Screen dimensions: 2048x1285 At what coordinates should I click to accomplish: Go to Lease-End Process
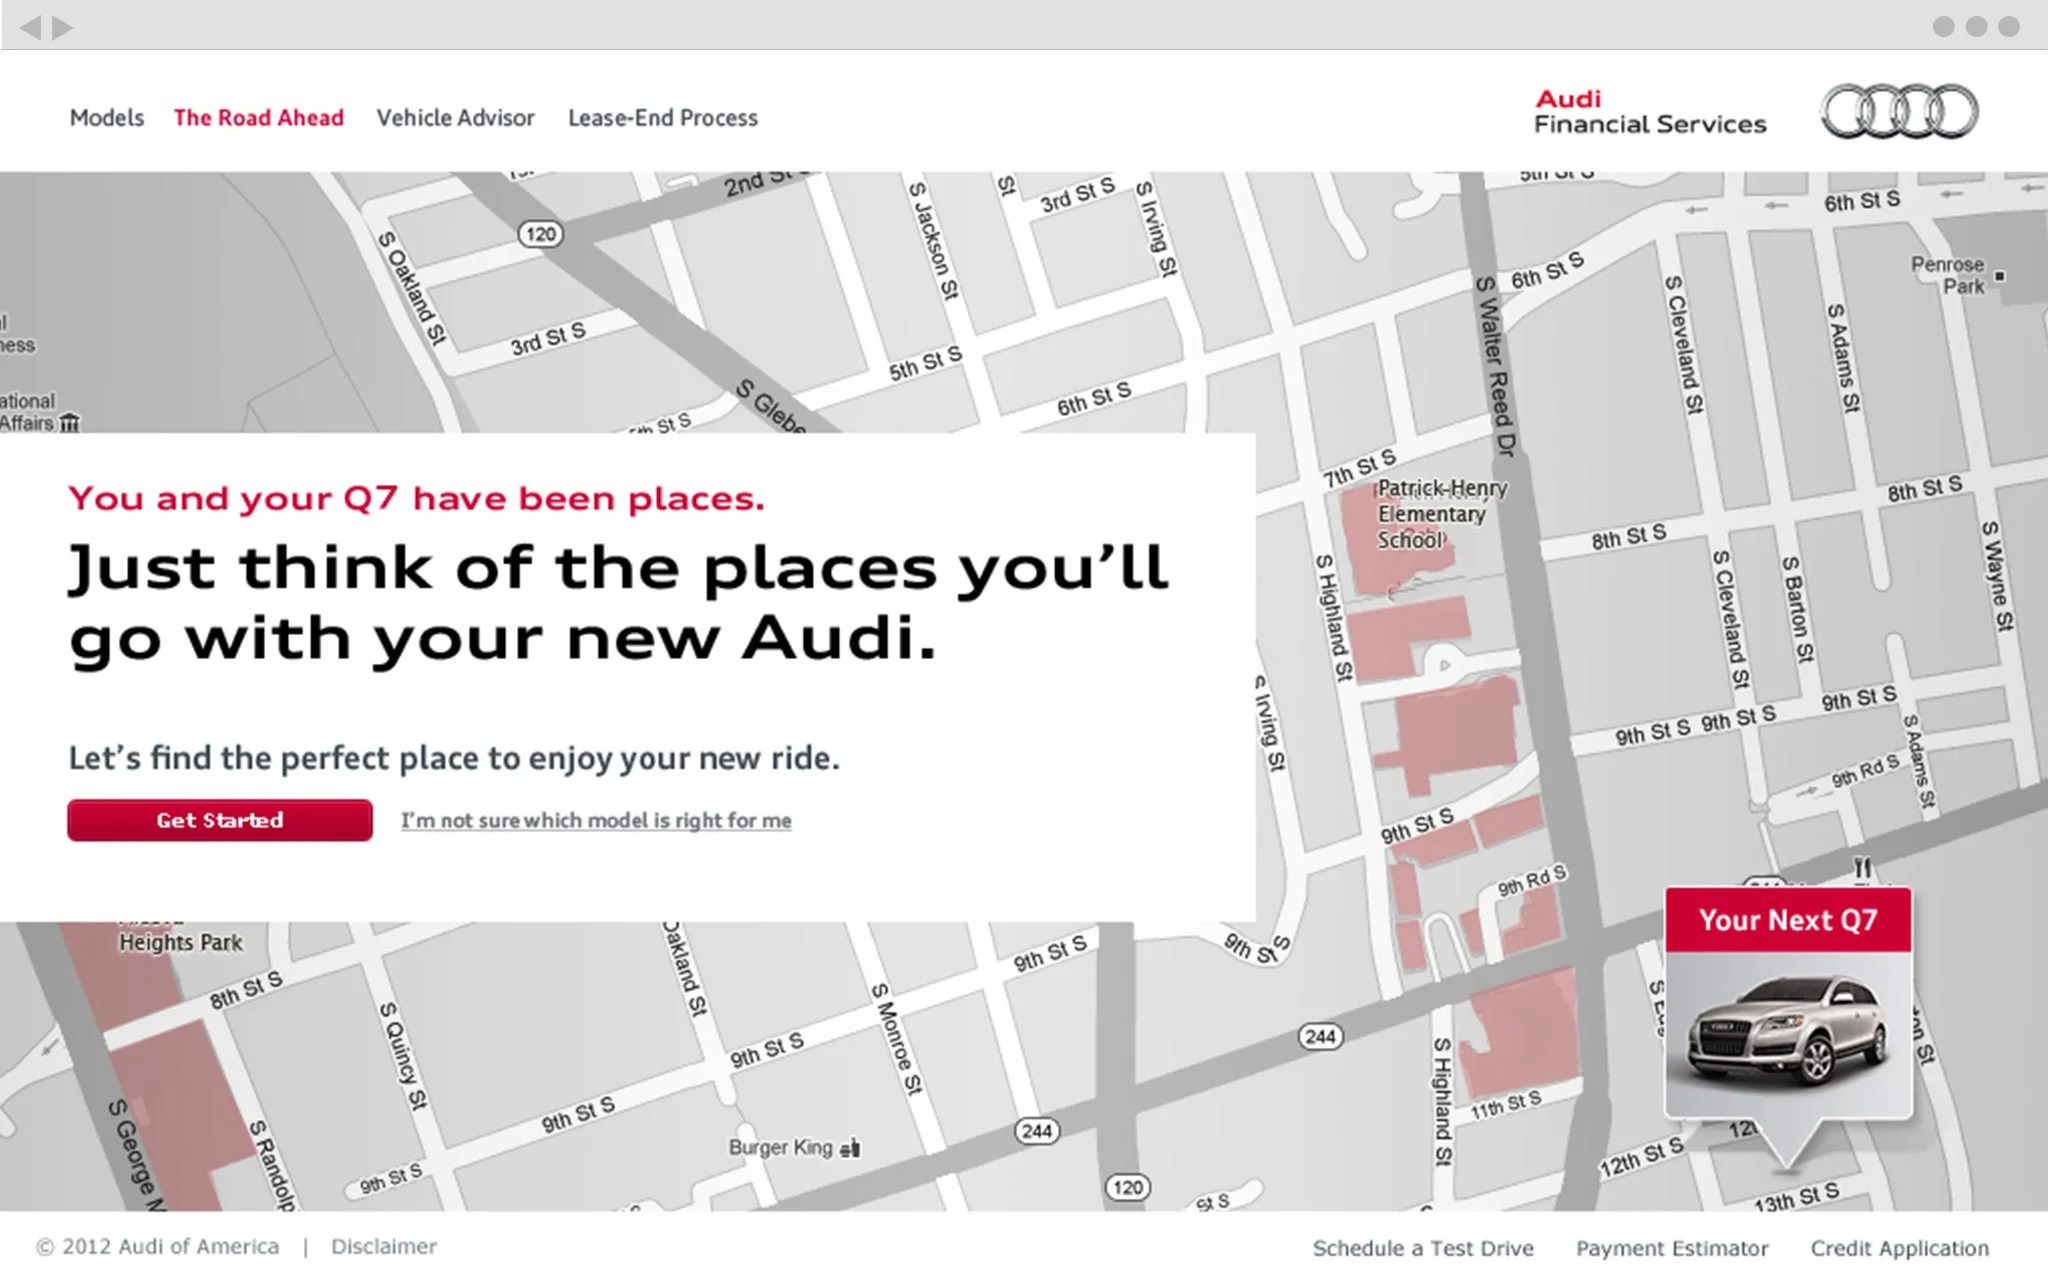(x=663, y=118)
